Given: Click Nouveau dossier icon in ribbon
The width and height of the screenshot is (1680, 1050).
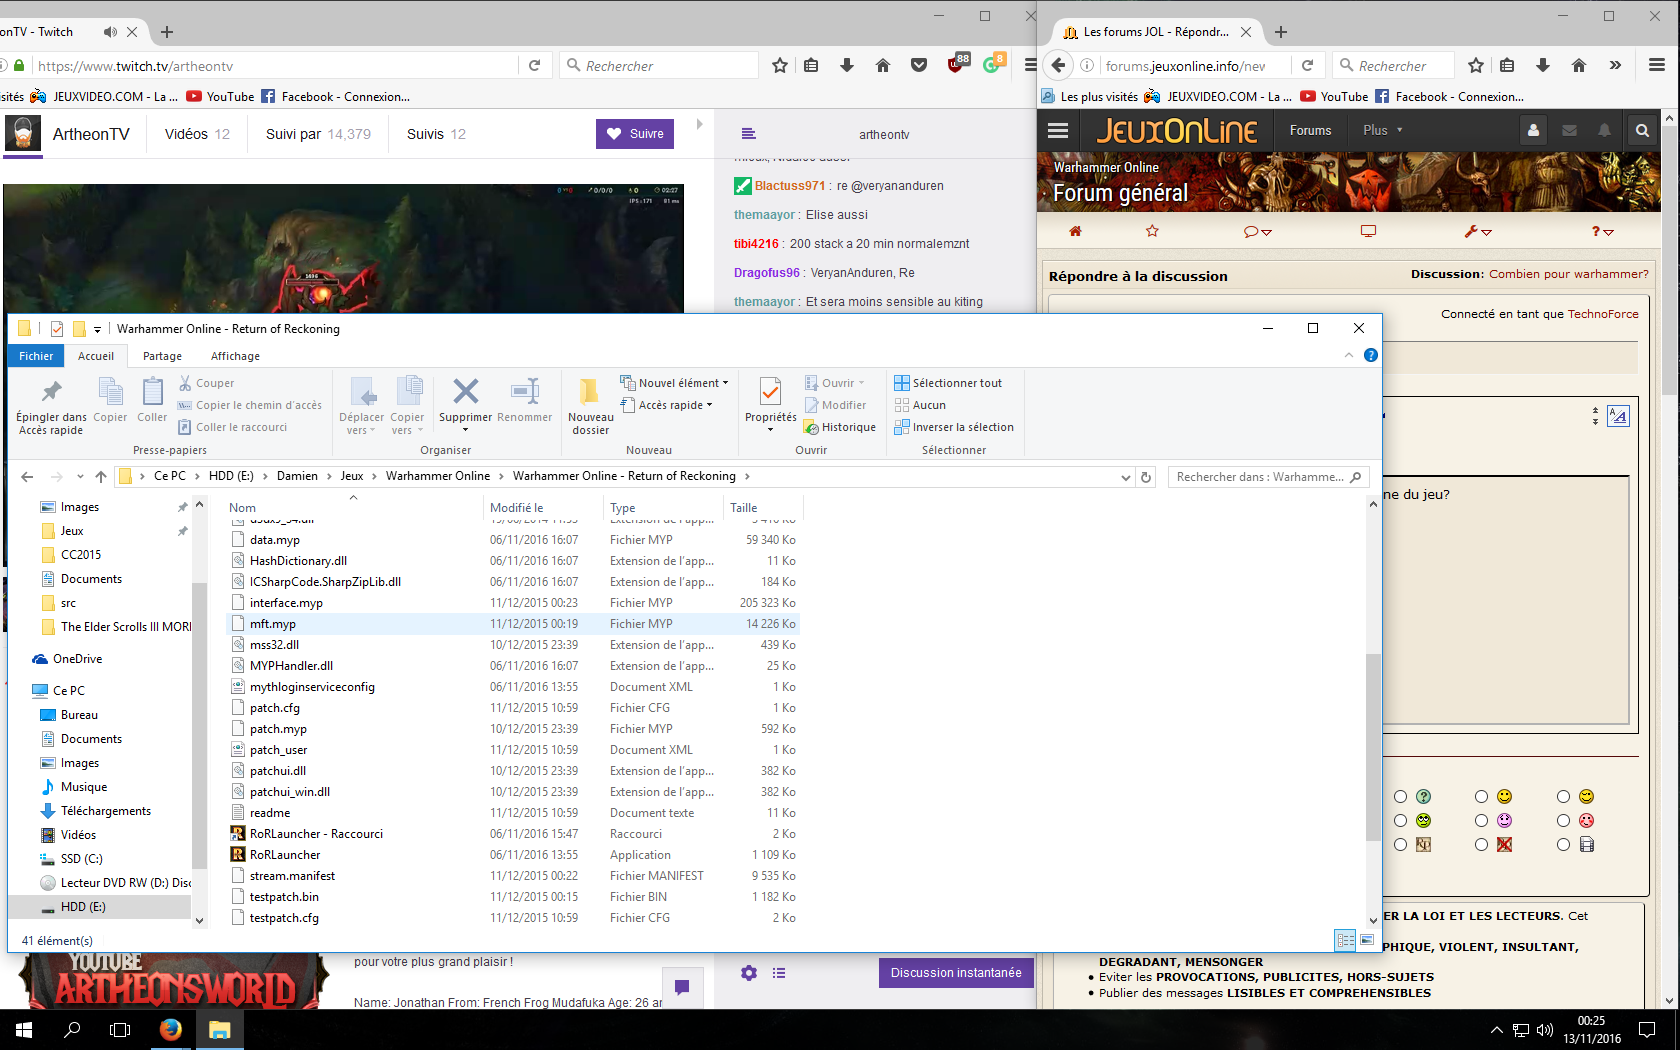Looking at the screenshot, I should tap(590, 391).
